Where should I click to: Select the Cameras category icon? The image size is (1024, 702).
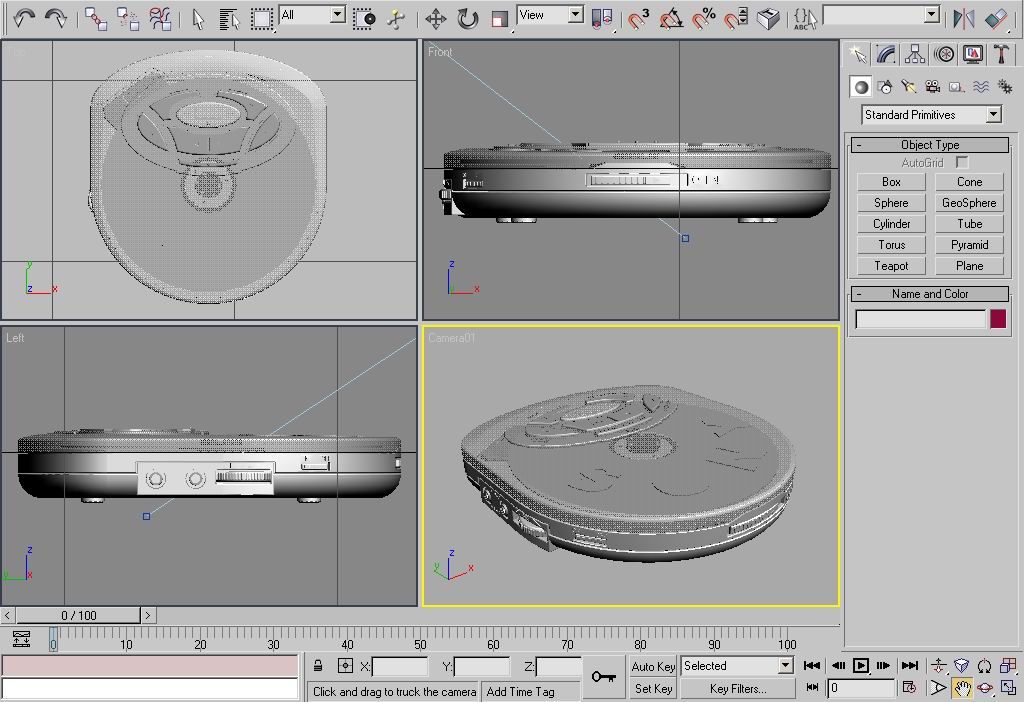pos(933,87)
